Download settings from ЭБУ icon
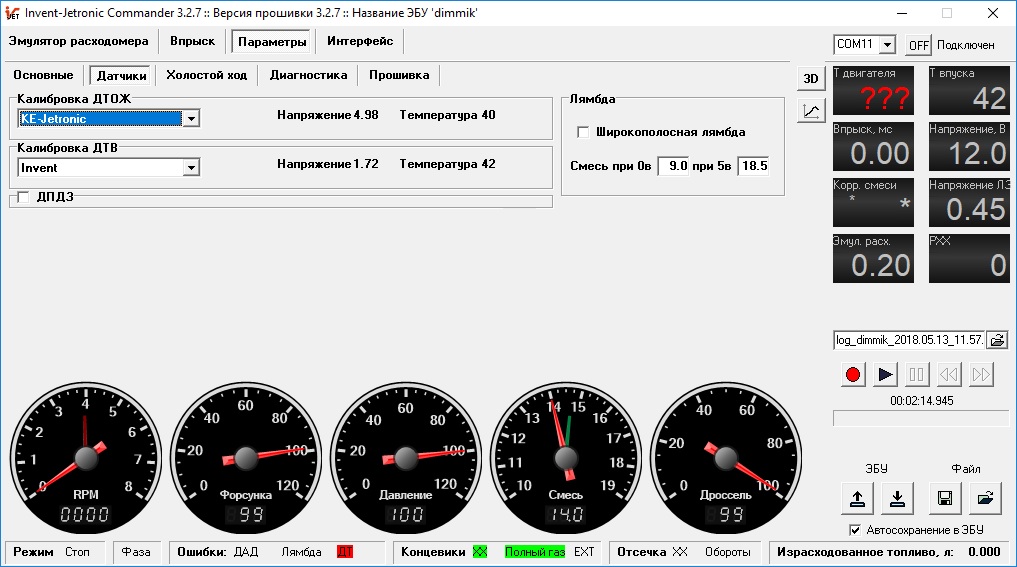Screen dimensions: 1017x567 click(x=898, y=498)
